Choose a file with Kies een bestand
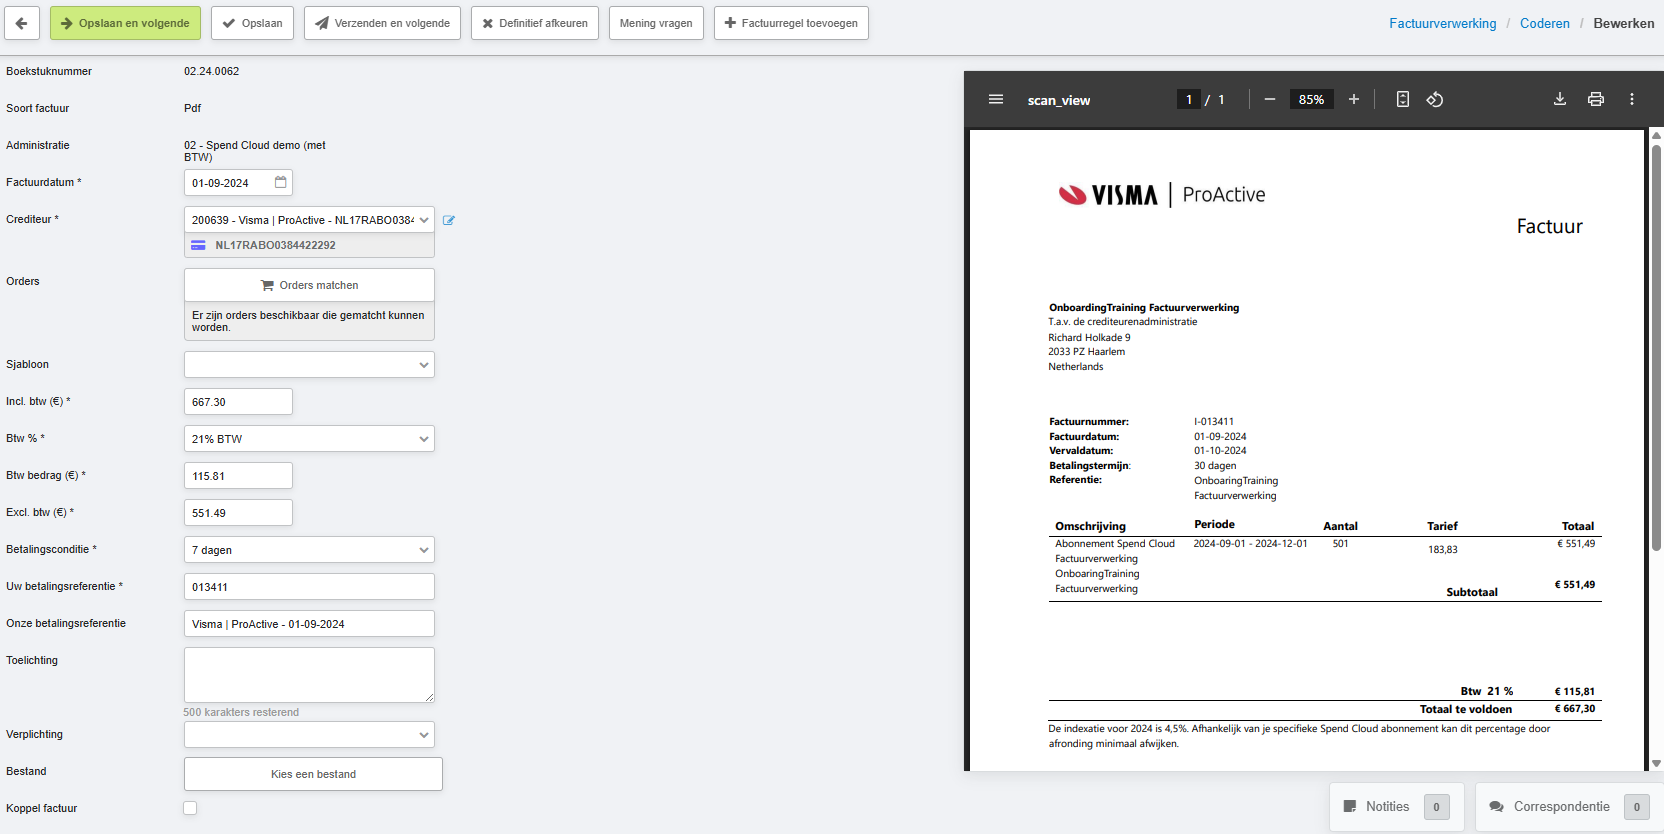This screenshot has width=1664, height=834. coord(313,774)
